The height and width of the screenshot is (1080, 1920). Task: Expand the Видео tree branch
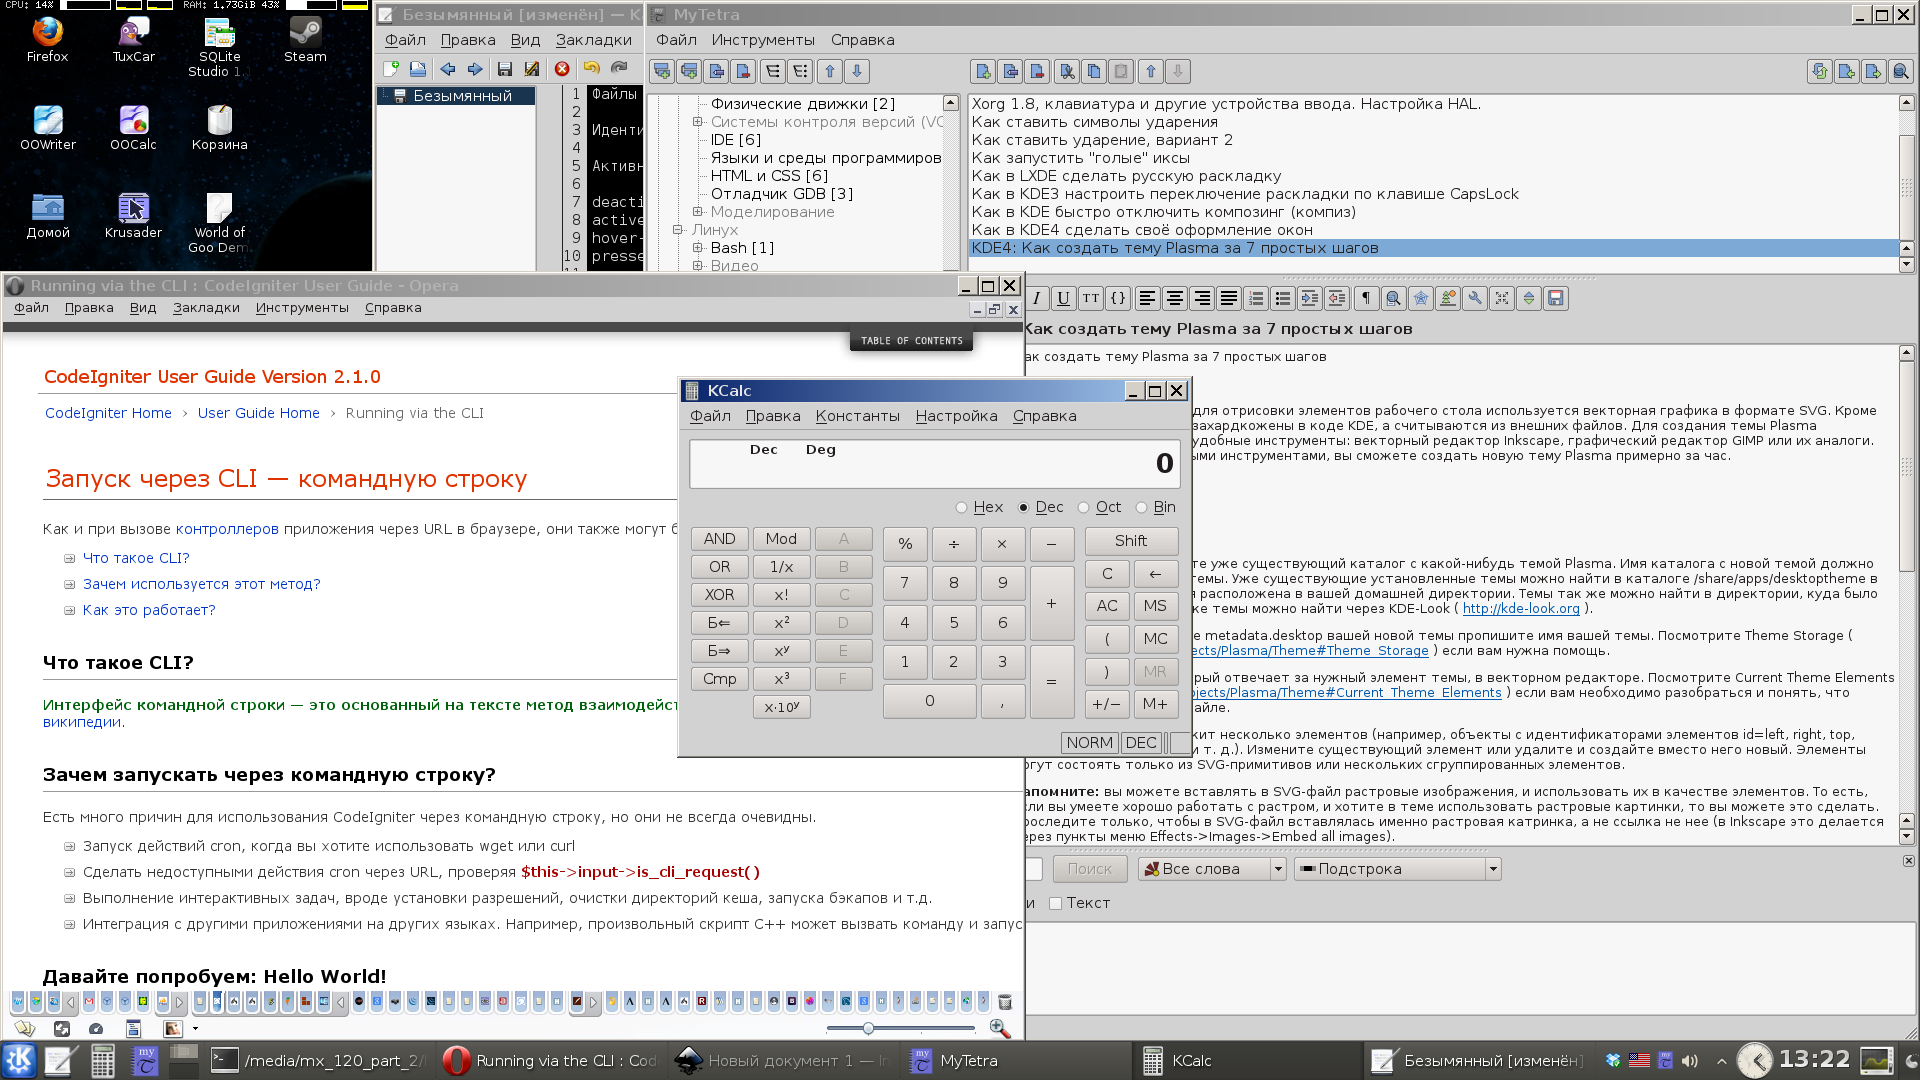click(x=698, y=266)
